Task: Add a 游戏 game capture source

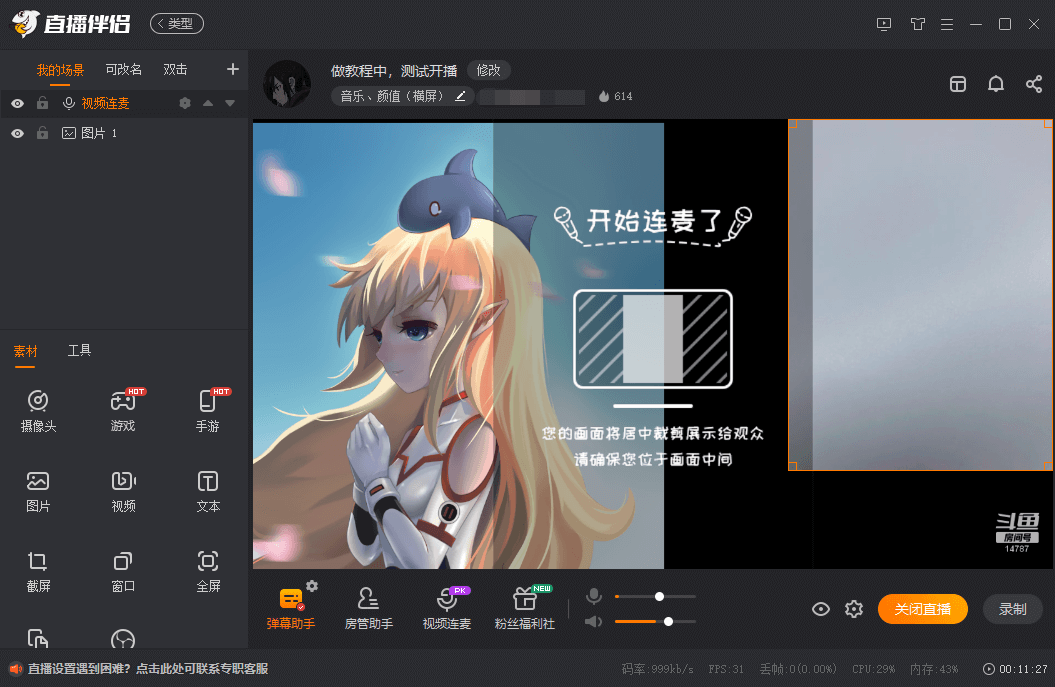Action: [x=123, y=410]
